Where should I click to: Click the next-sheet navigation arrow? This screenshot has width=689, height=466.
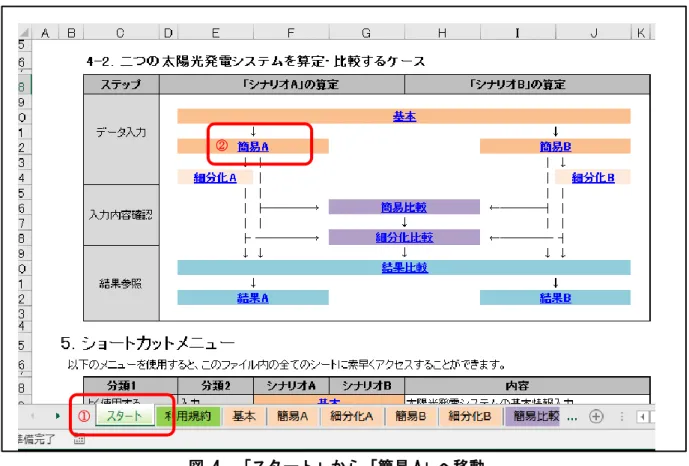(58, 416)
